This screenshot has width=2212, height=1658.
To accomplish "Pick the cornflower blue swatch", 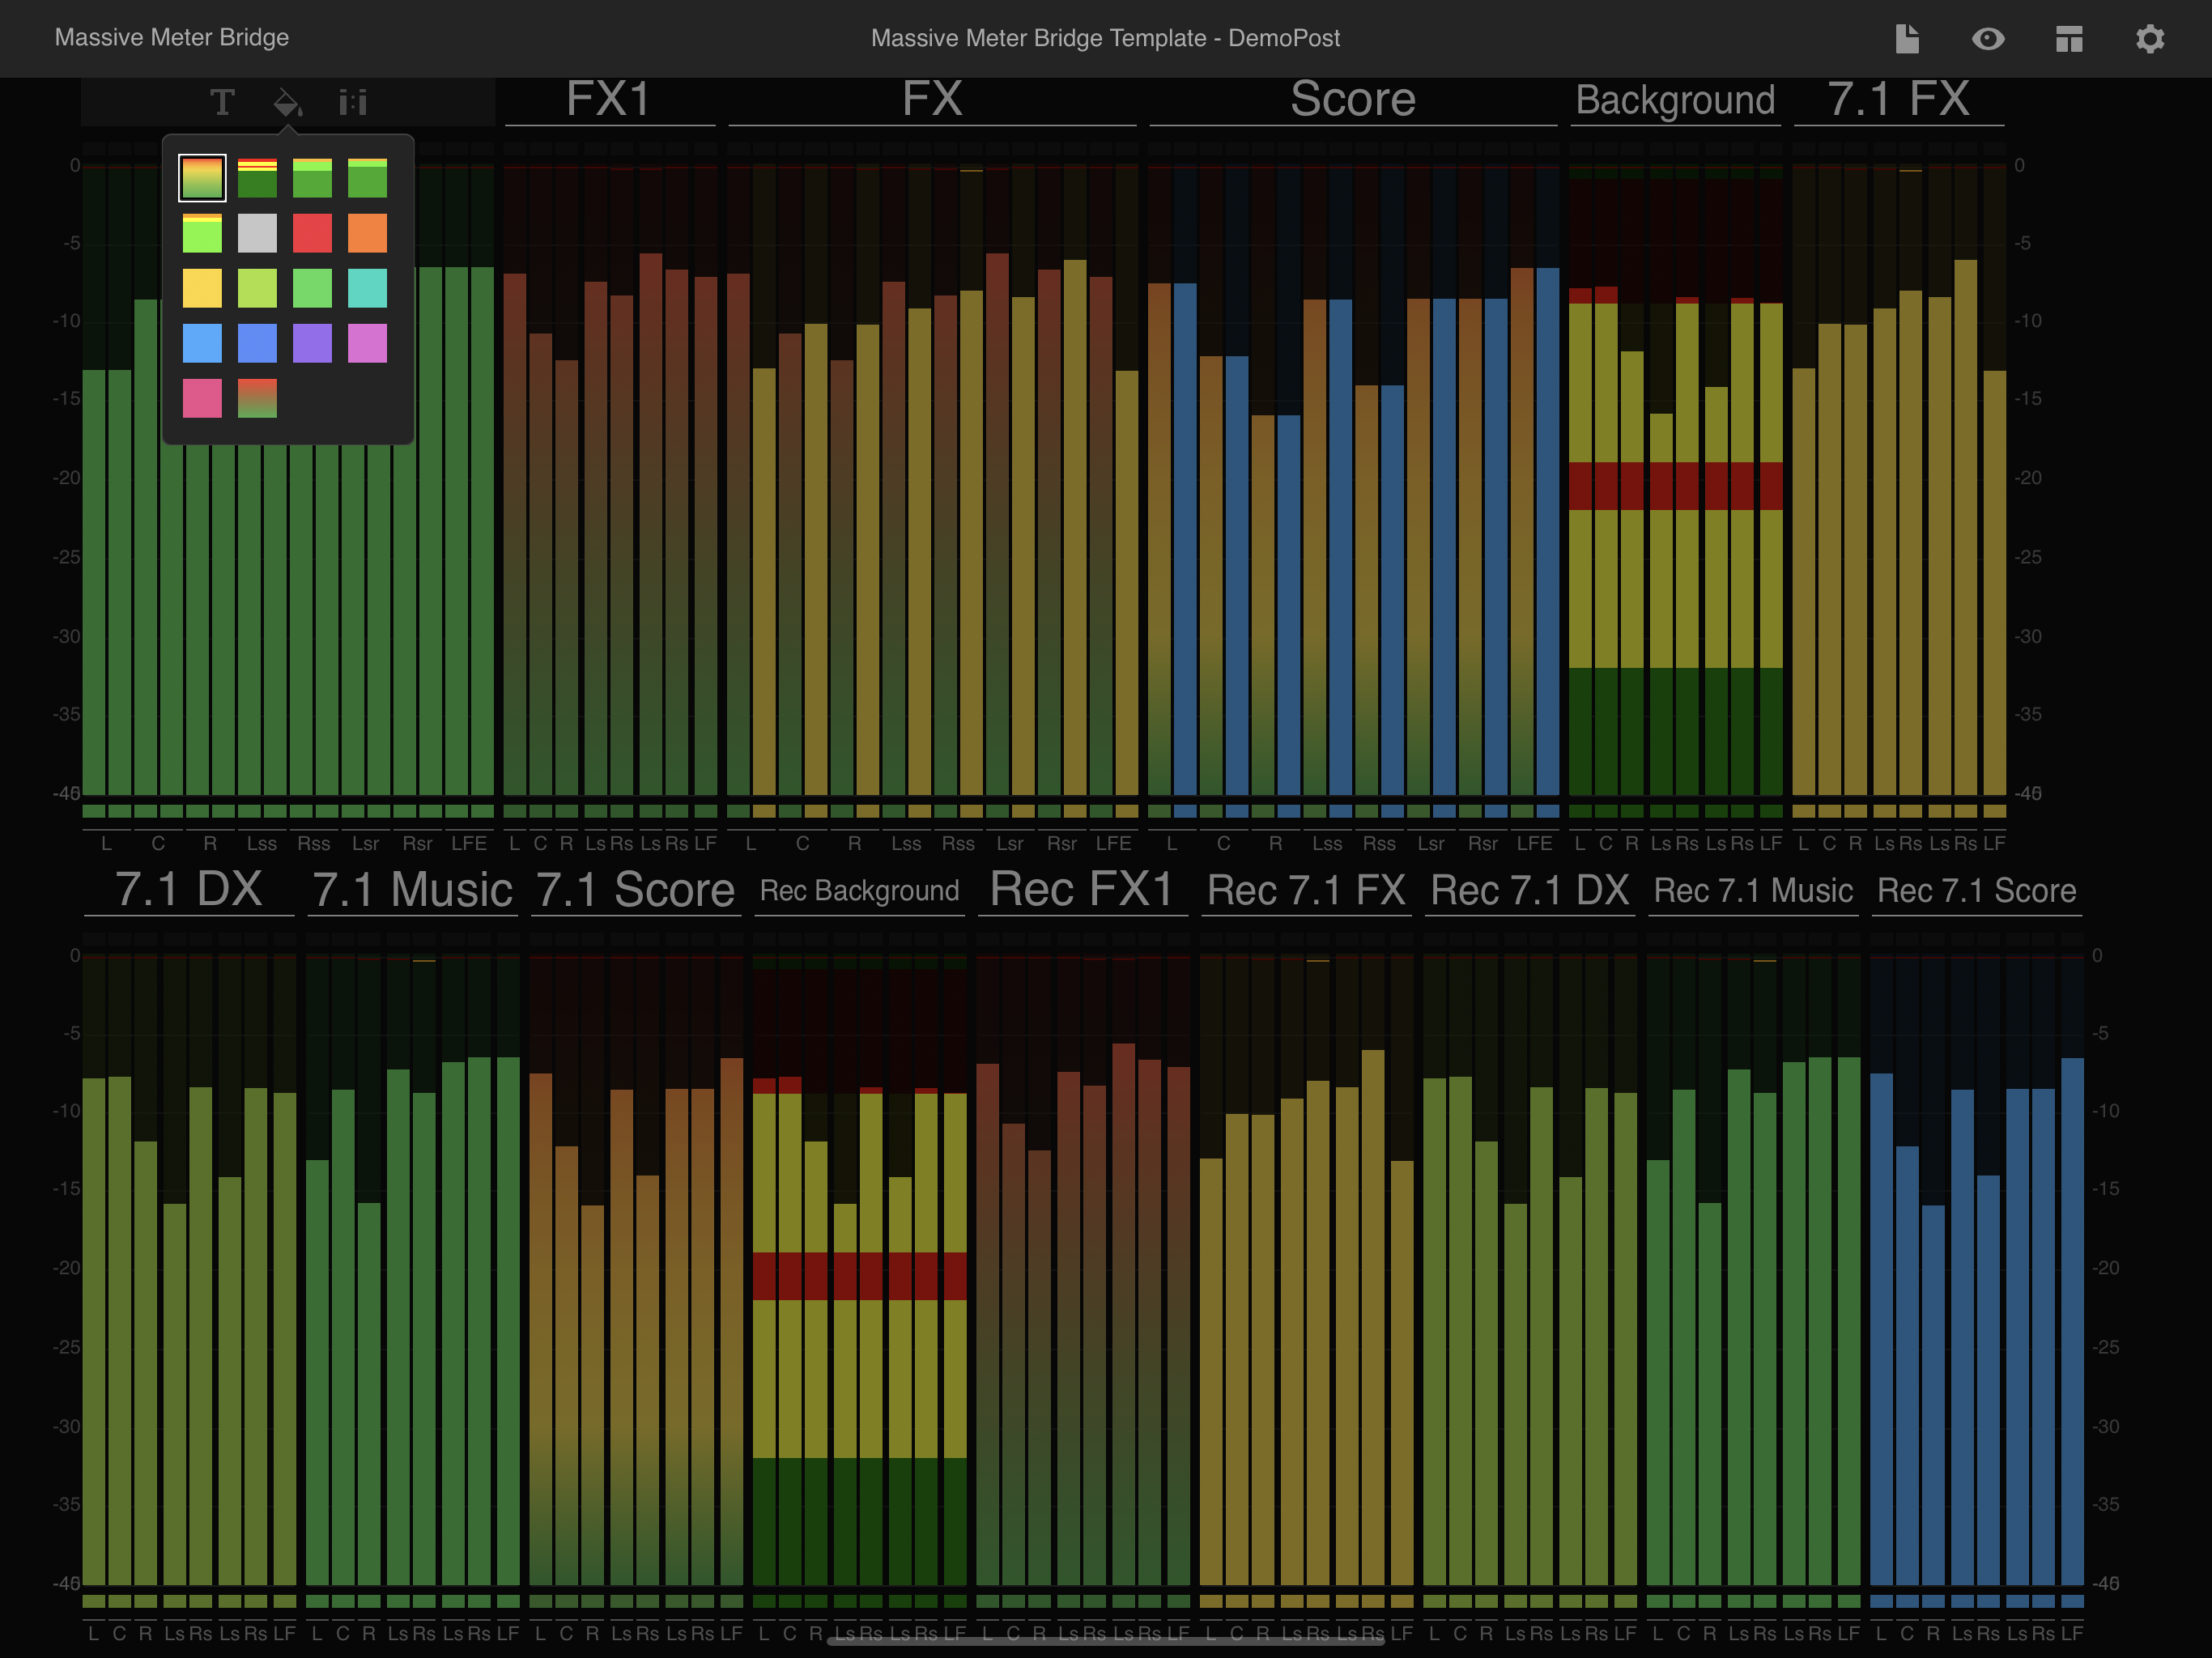I will pos(257,343).
